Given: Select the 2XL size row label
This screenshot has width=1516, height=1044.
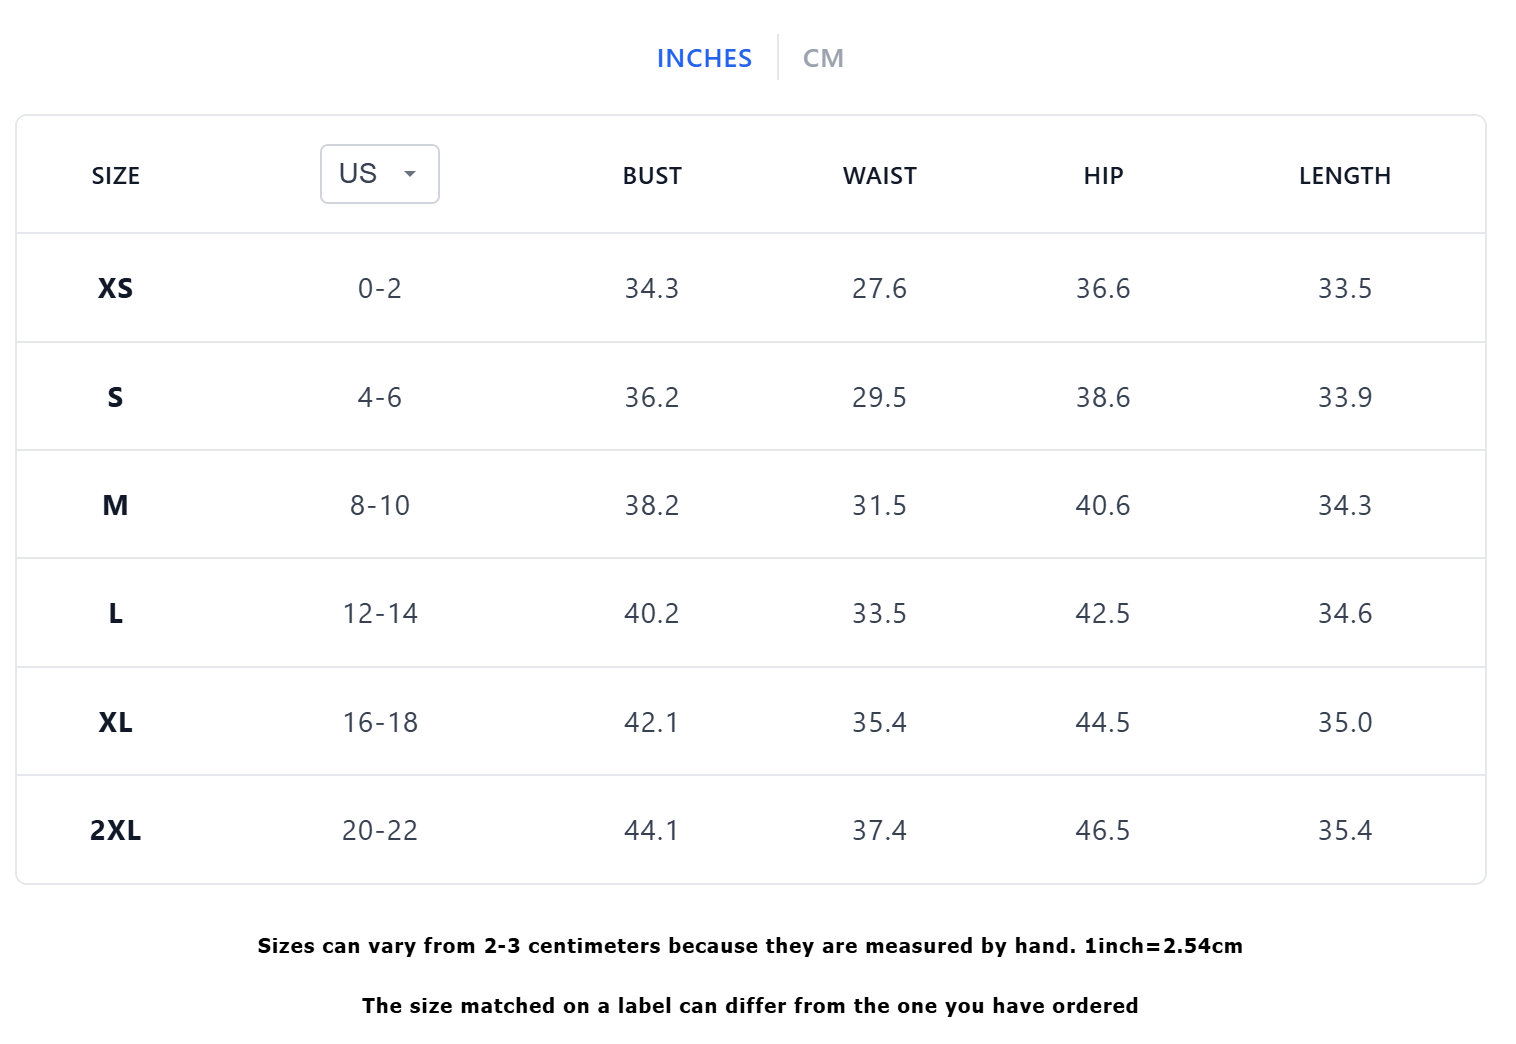Looking at the screenshot, I should click(x=115, y=830).
